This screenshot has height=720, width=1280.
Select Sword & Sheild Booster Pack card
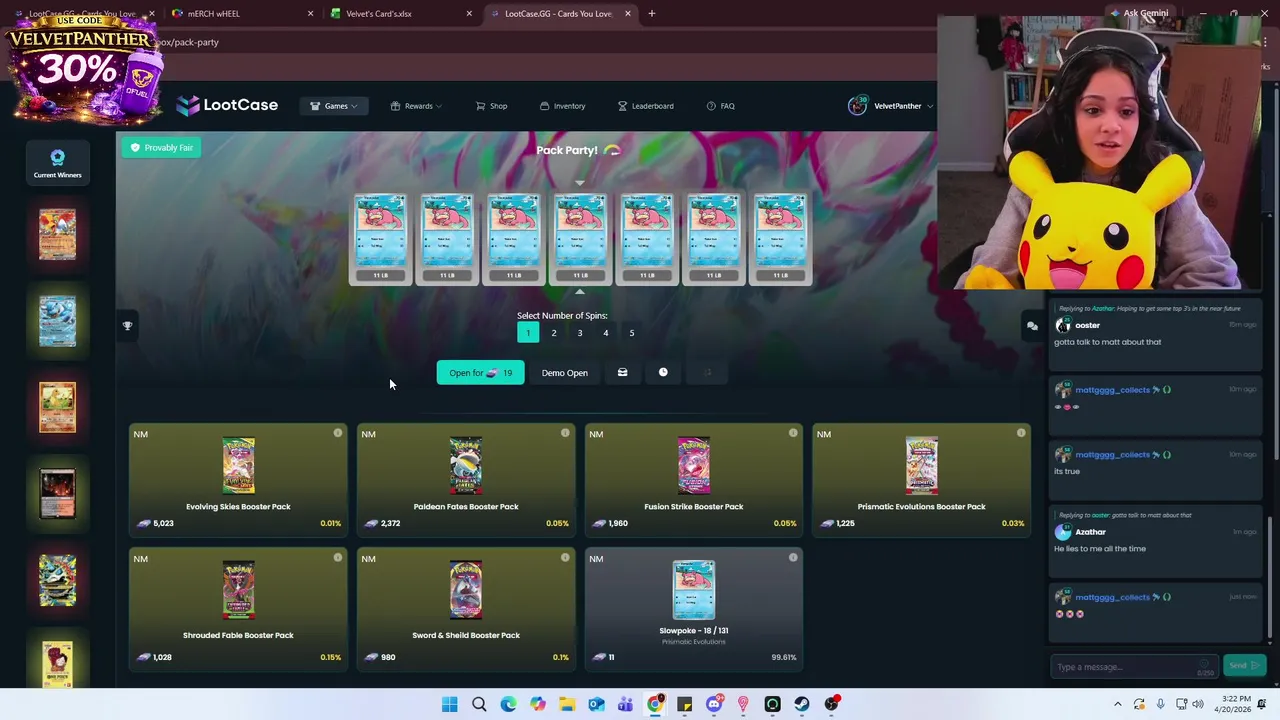(x=466, y=608)
